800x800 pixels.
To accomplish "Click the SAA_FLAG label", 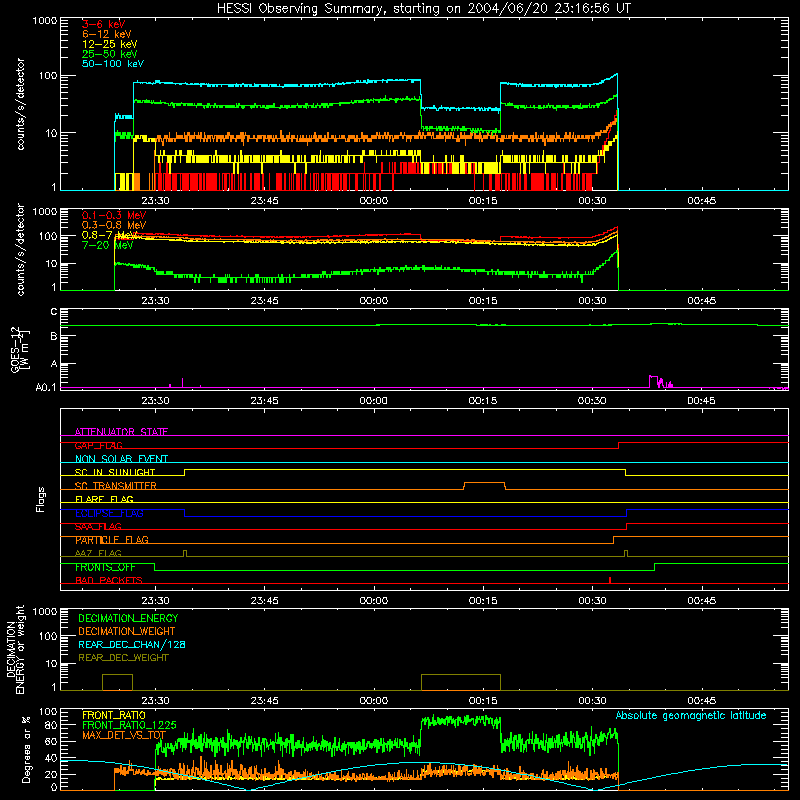I will [x=98, y=526].
